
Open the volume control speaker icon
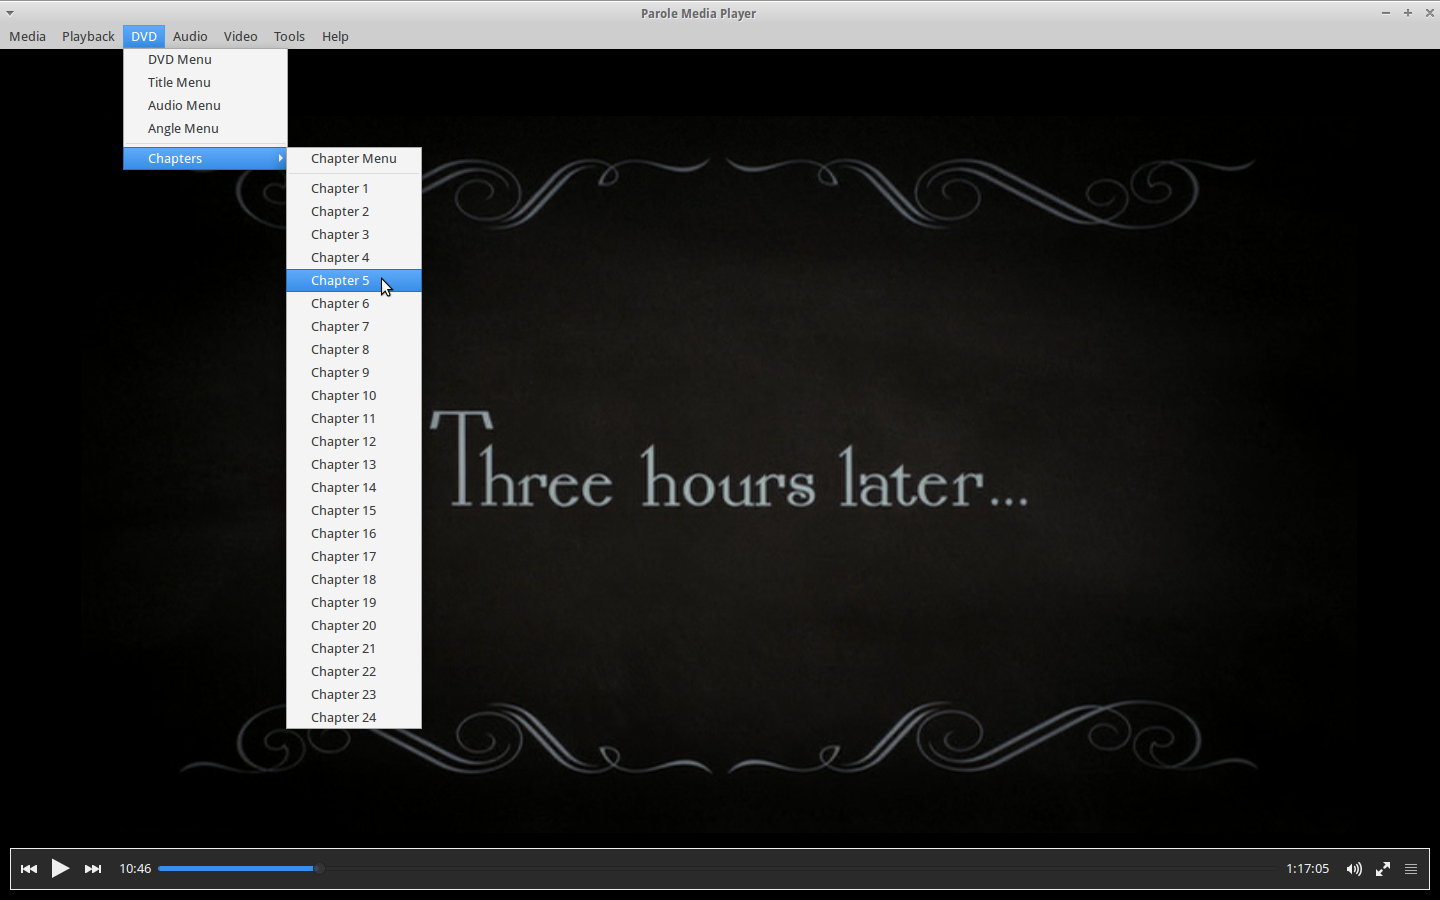[1354, 868]
